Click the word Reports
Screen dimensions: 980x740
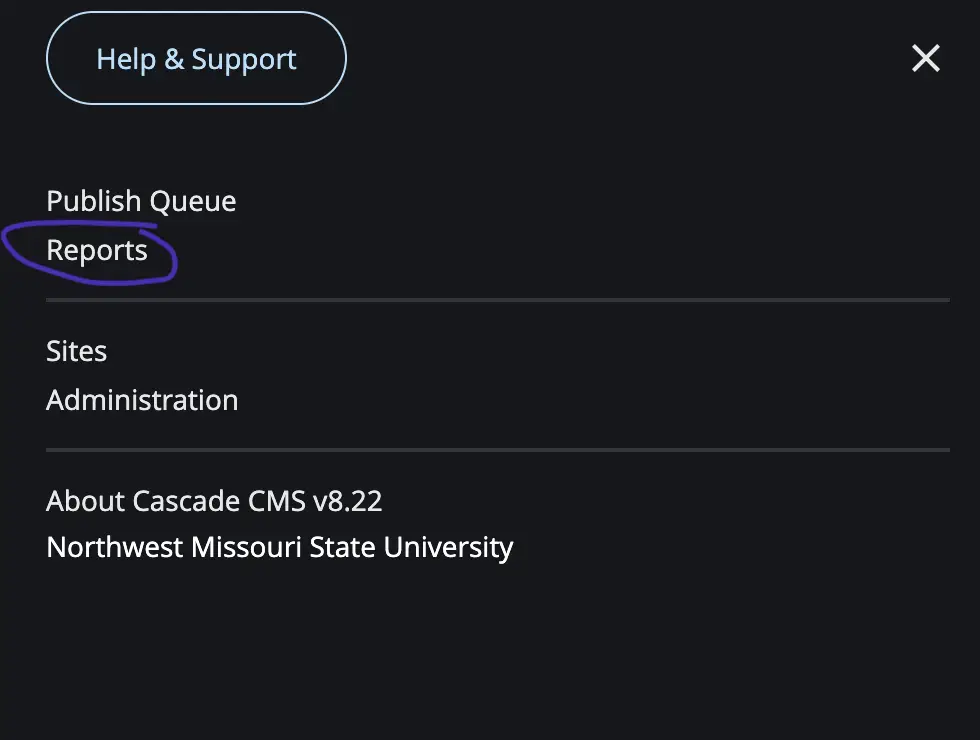tap(97, 251)
